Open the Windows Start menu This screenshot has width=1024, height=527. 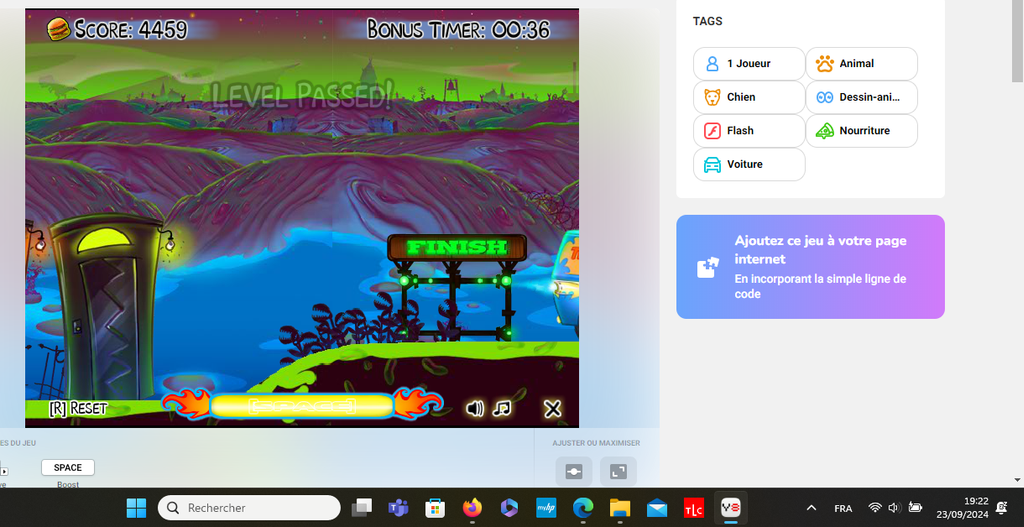tap(136, 508)
